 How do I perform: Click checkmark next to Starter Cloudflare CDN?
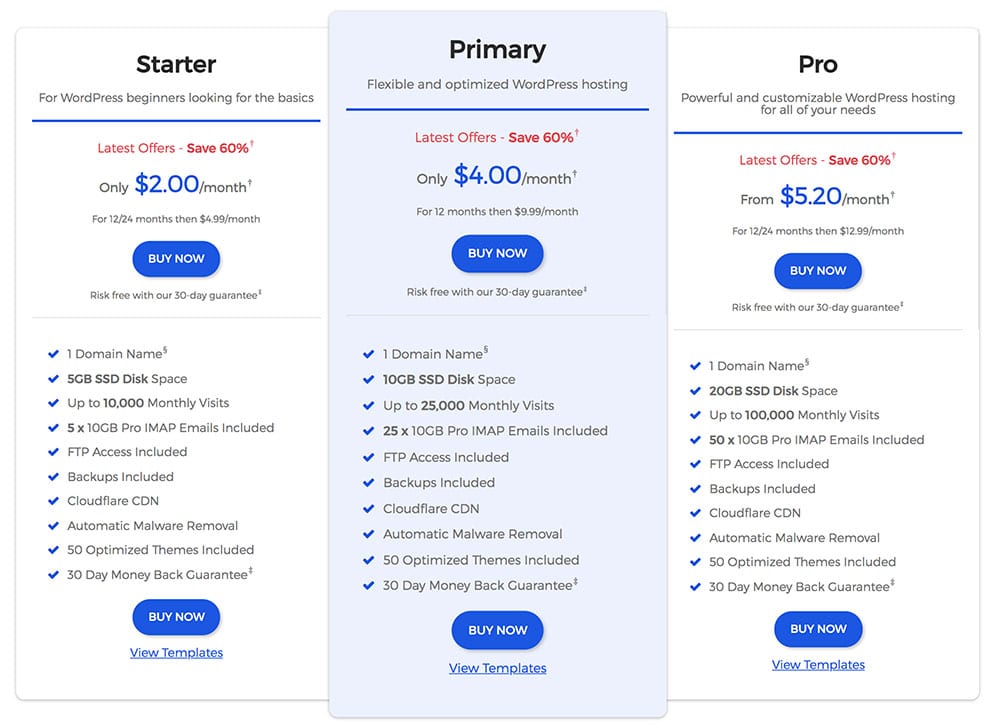pyautogui.click(x=54, y=501)
